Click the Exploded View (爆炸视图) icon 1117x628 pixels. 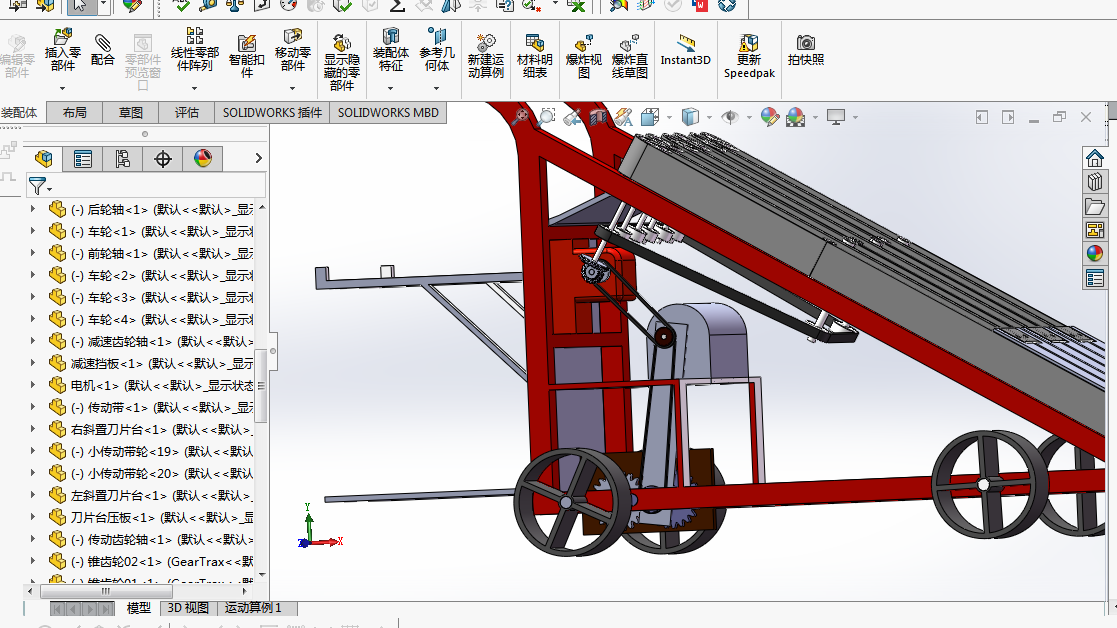point(583,55)
